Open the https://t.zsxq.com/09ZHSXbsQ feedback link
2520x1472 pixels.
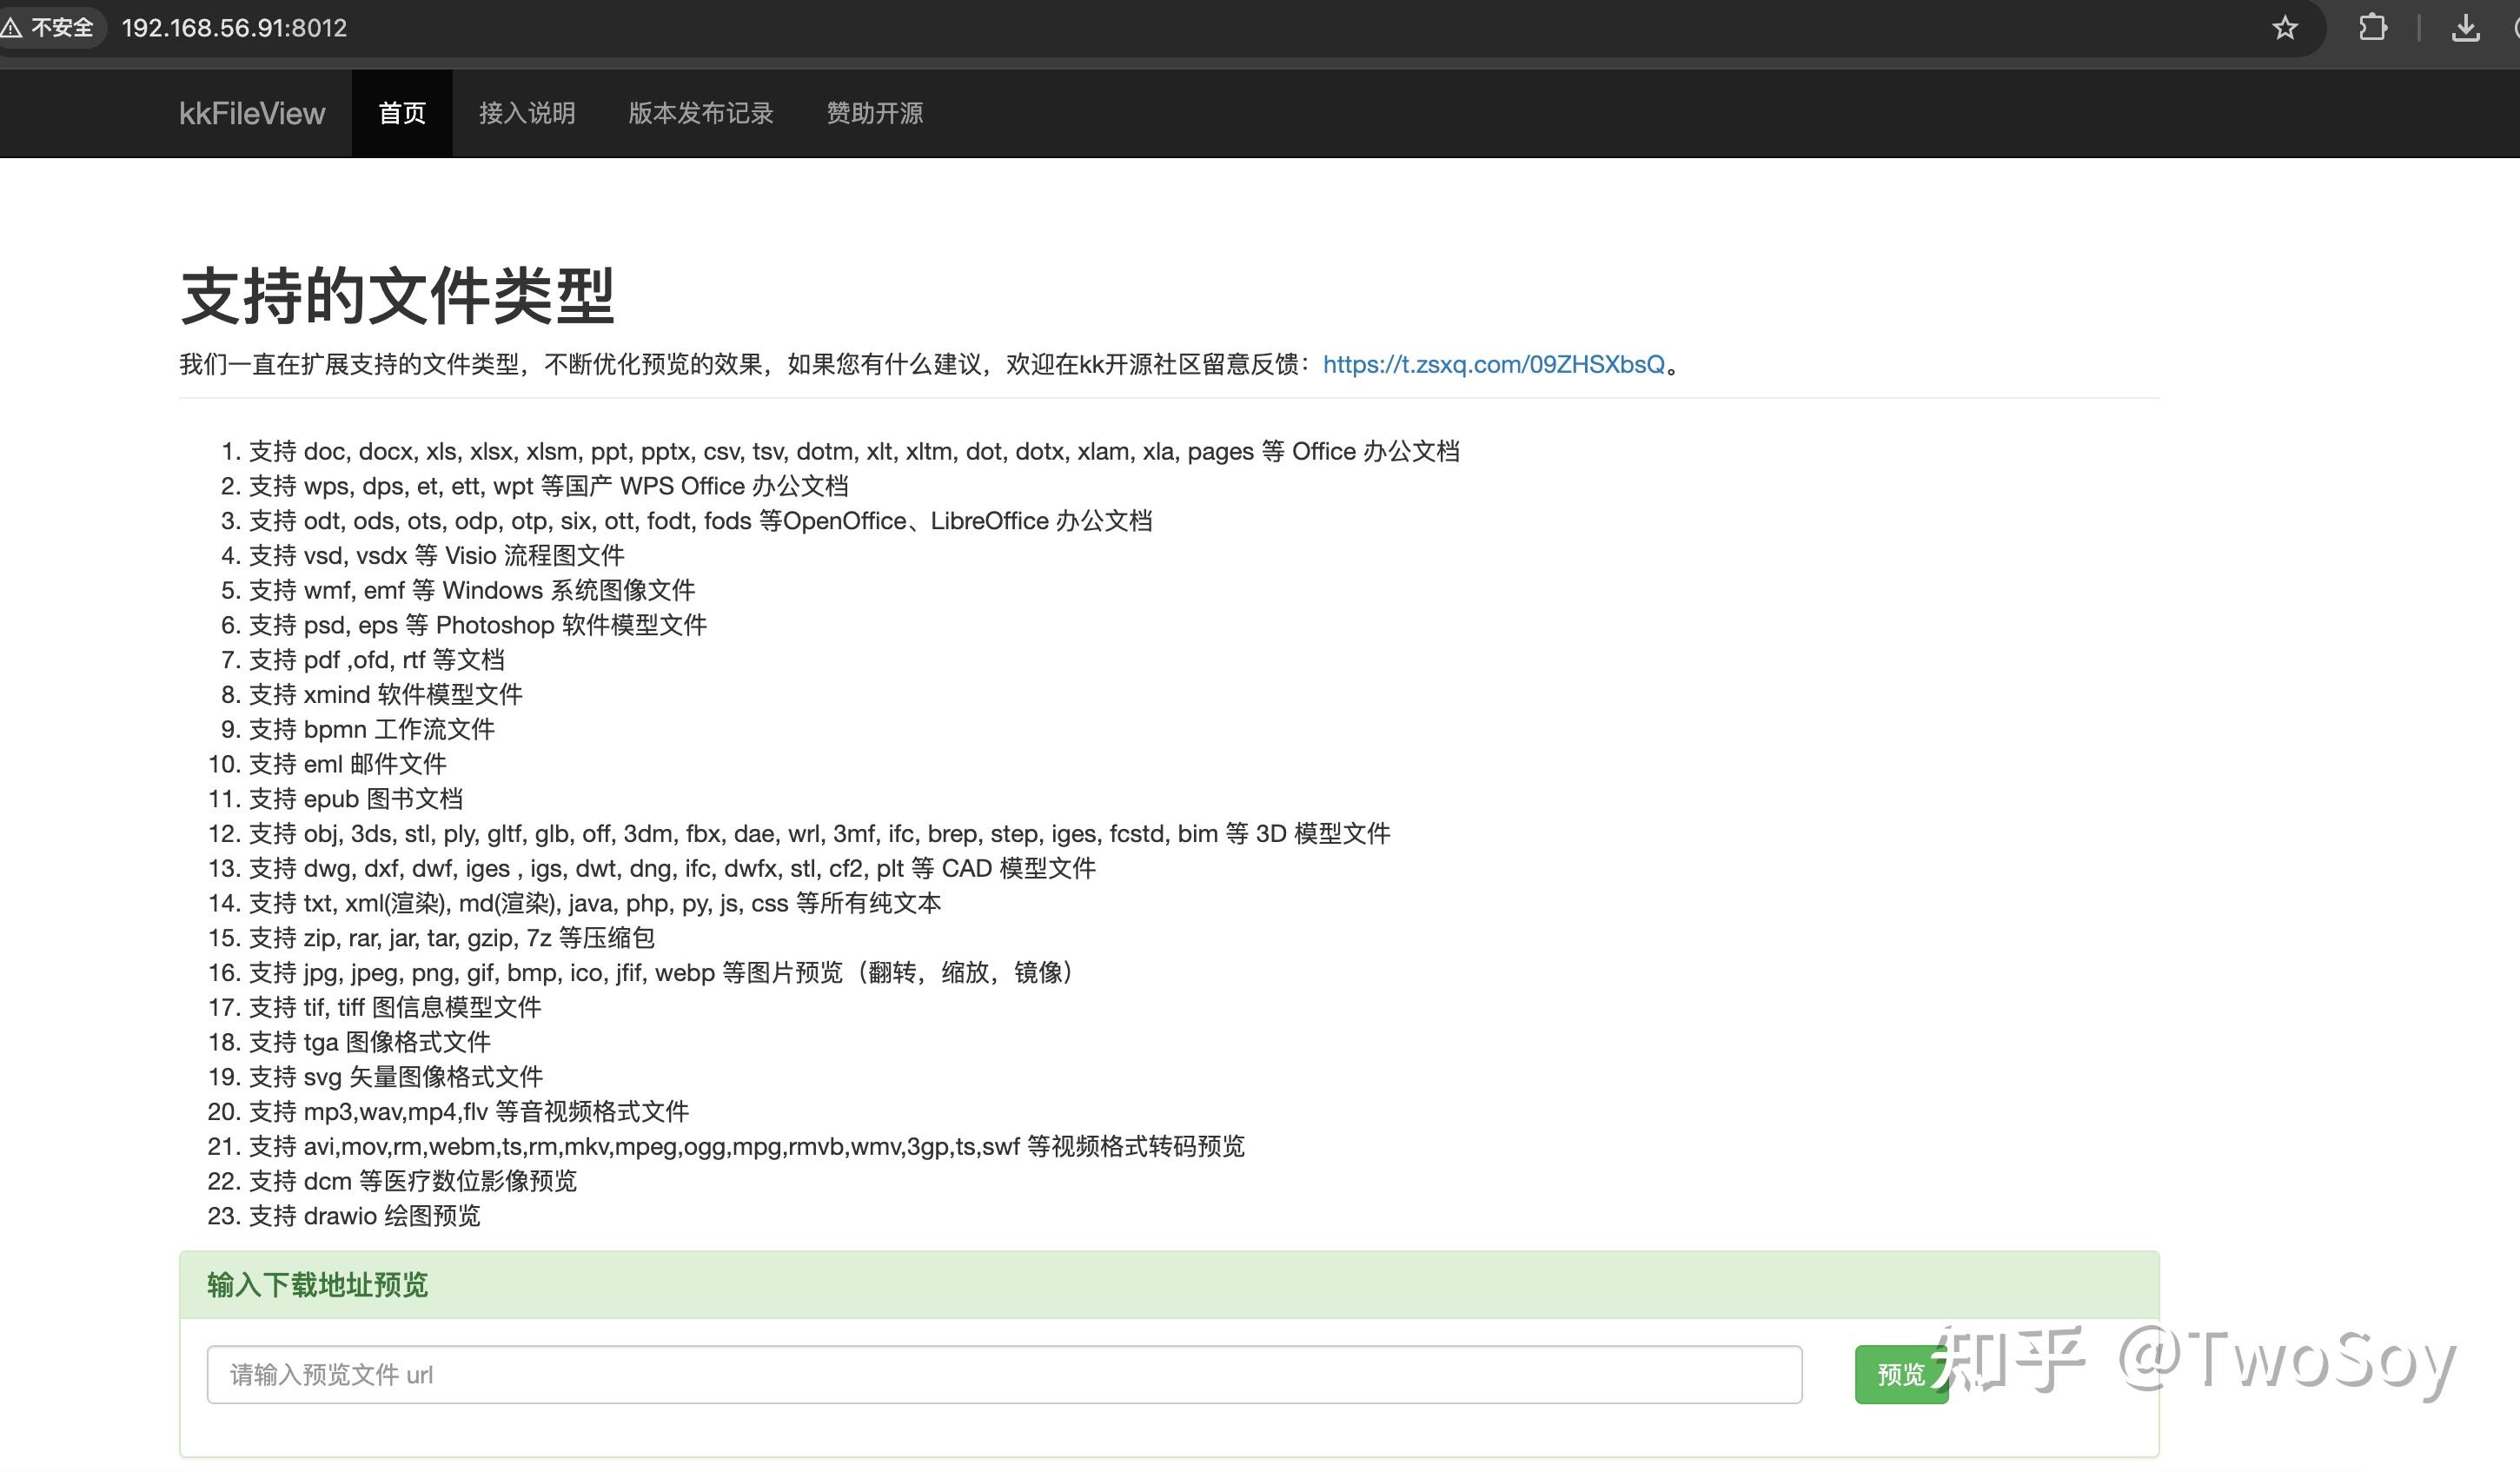(x=1494, y=365)
